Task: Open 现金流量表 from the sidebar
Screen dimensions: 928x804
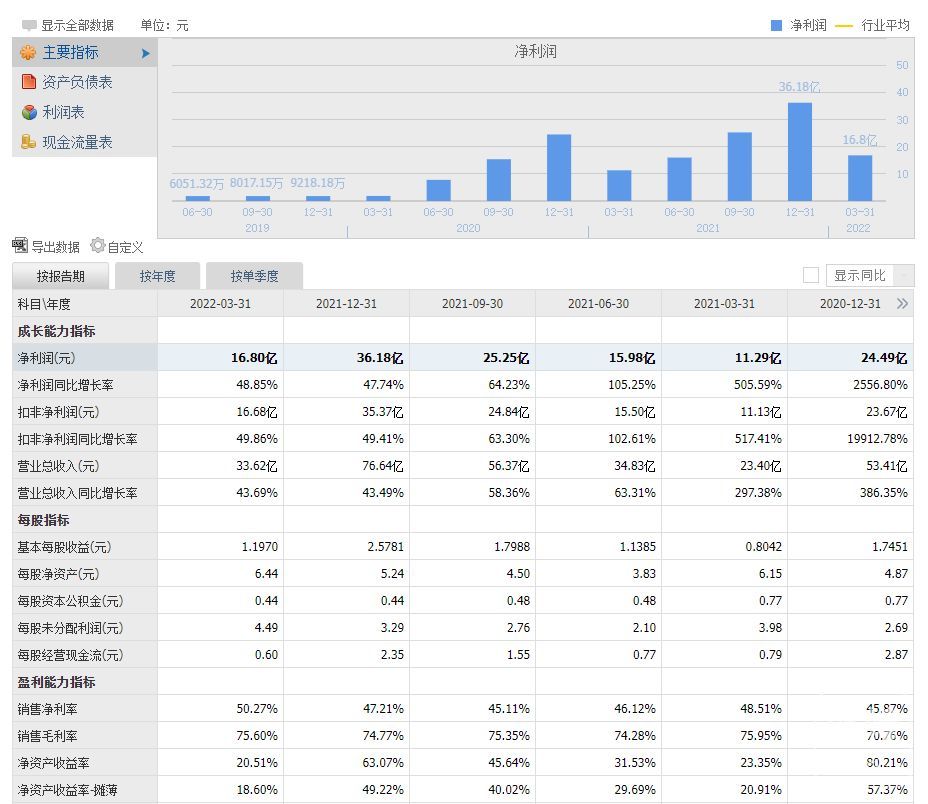Action: pos(77,142)
